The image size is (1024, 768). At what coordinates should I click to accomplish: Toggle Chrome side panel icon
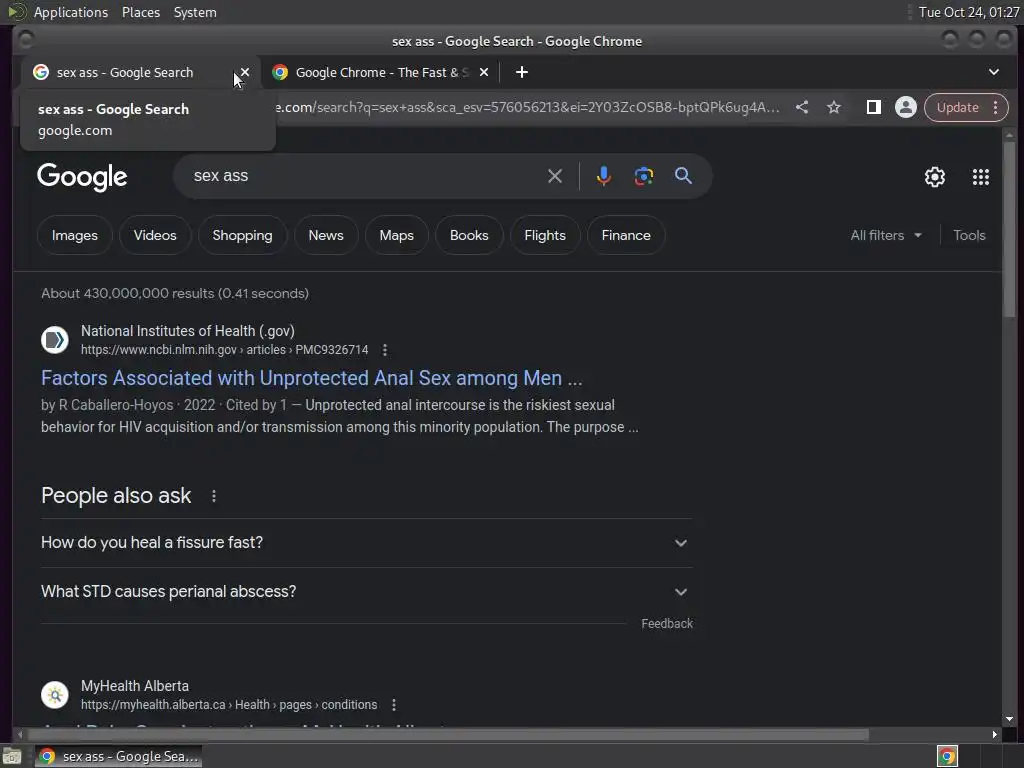(x=873, y=107)
